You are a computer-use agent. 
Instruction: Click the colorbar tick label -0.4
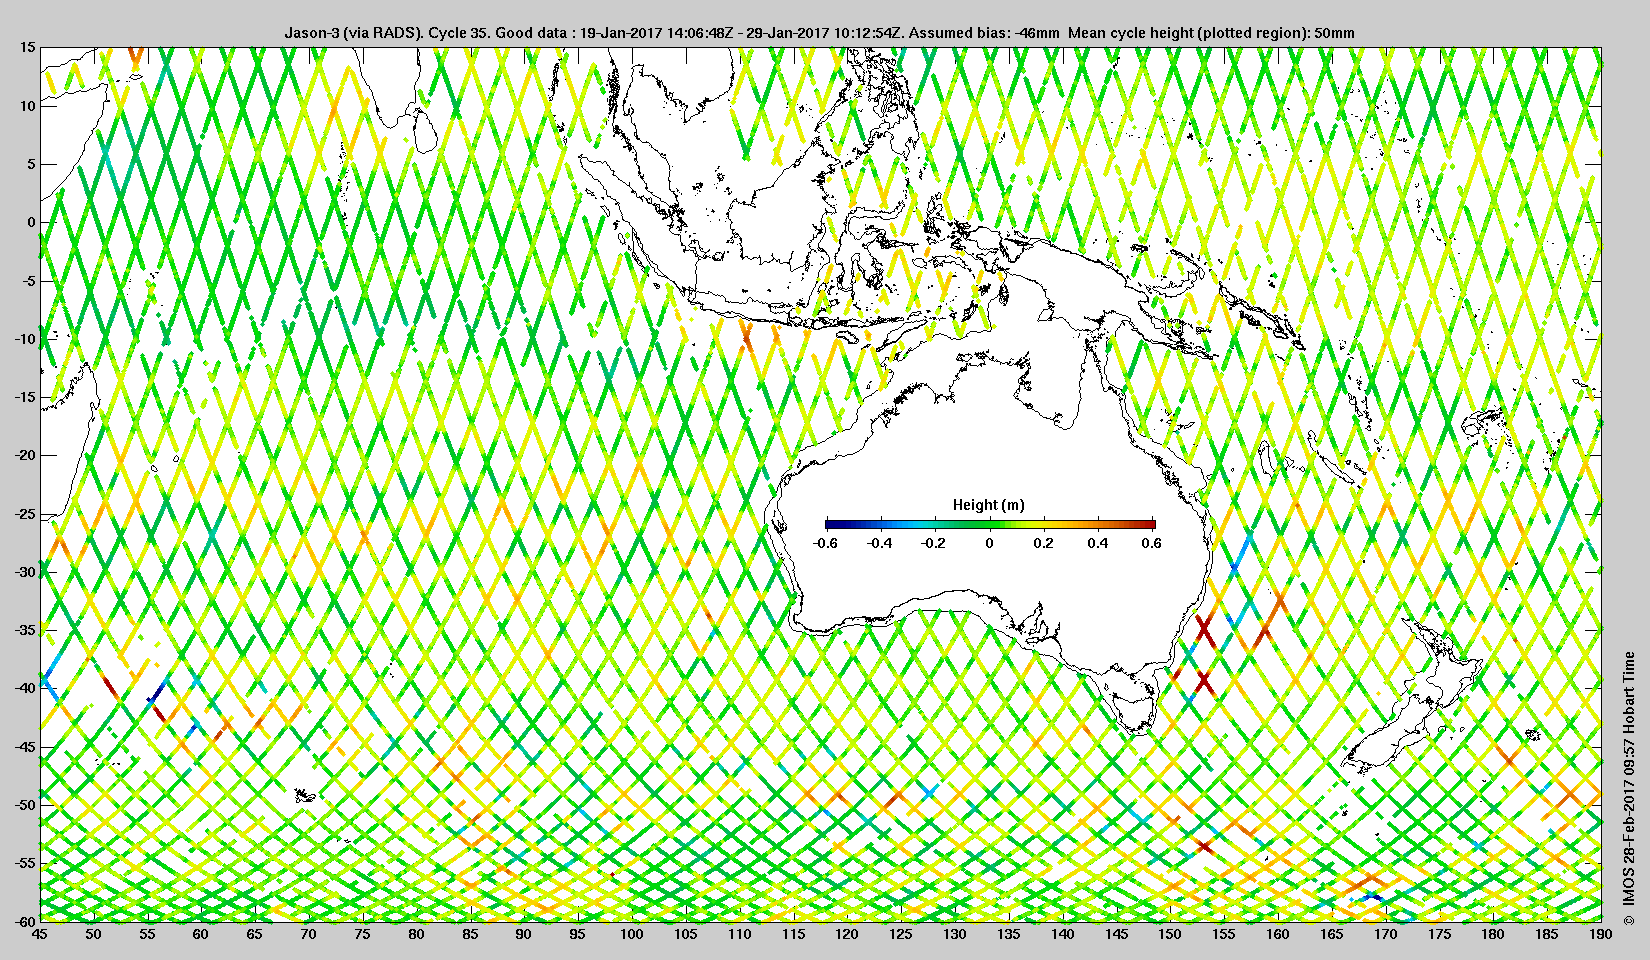[880, 543]
